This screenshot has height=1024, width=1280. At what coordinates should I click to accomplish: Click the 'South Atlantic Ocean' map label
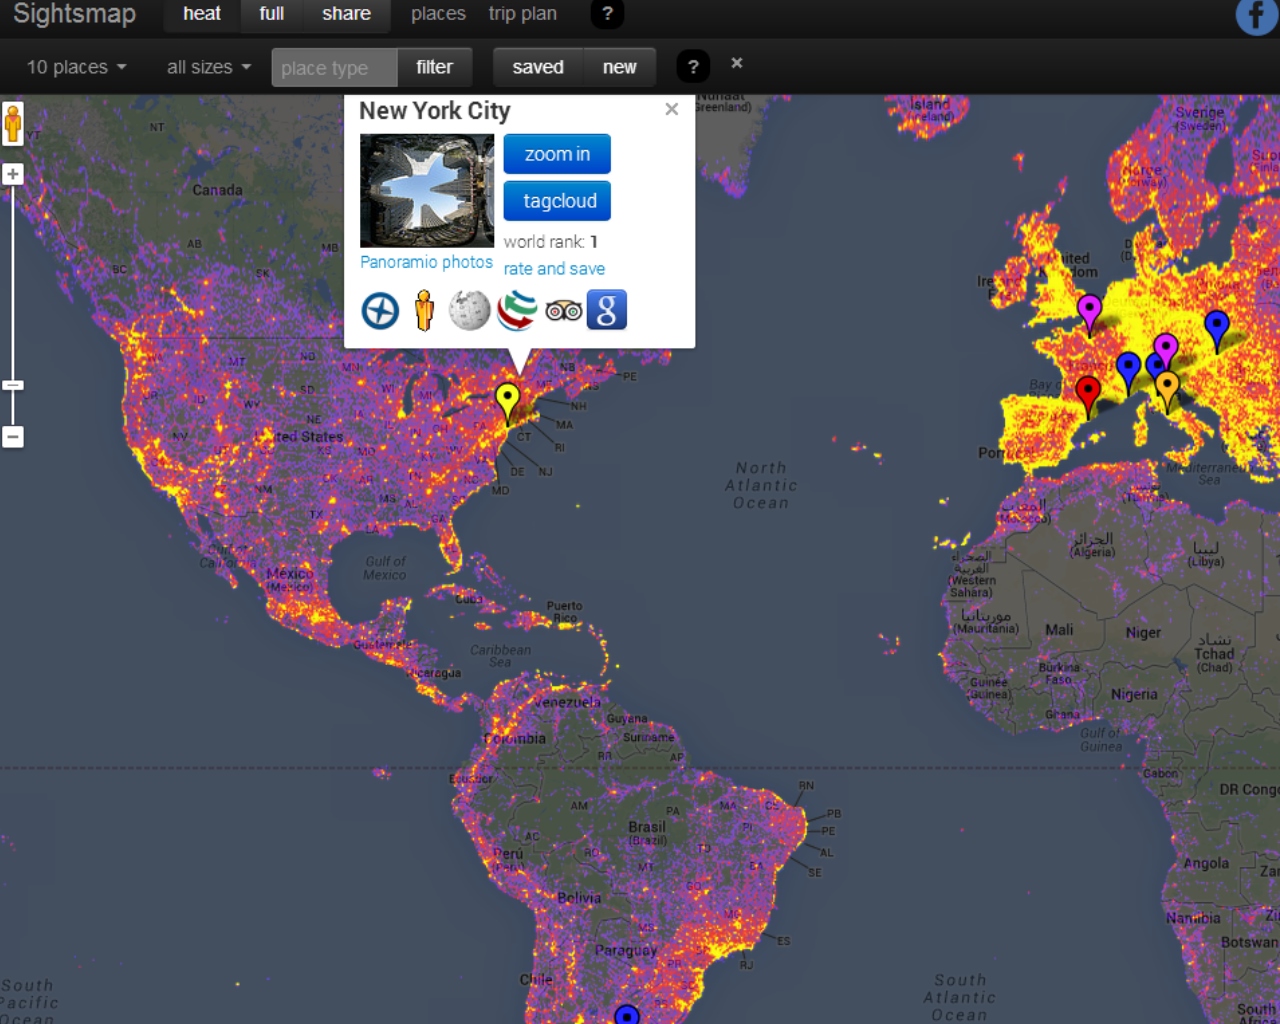pyautogui.click(x=960, y=998)
